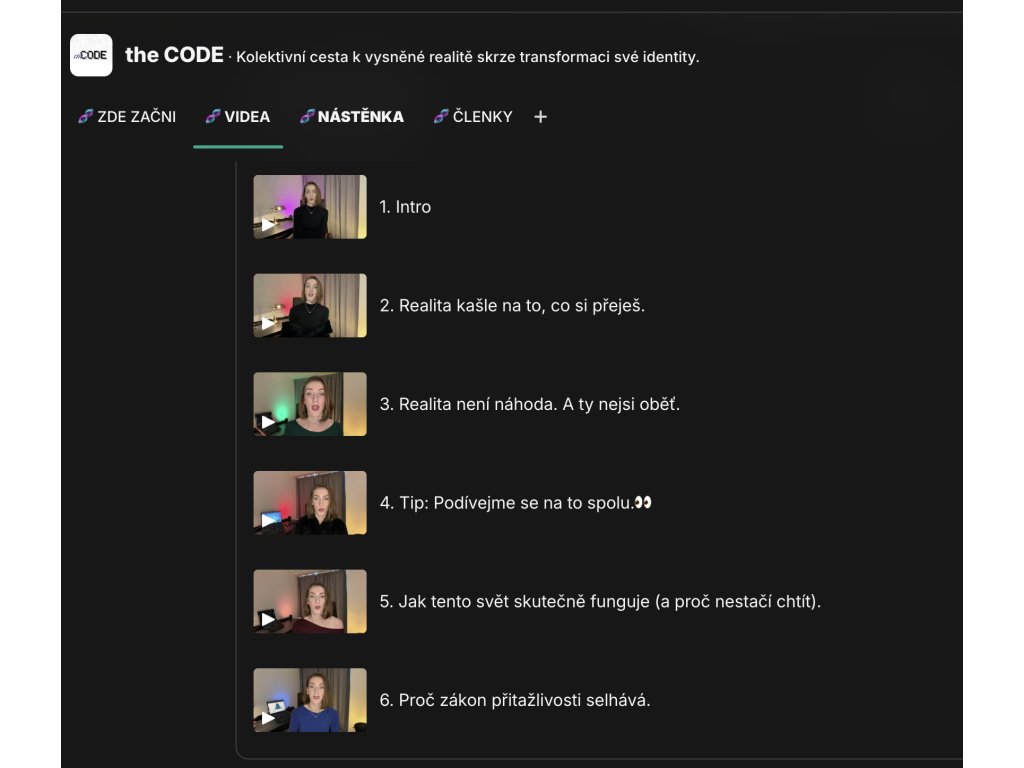Click the 'Kolektivní cesta k vysněné realitě' description

(x=468, y=57)
